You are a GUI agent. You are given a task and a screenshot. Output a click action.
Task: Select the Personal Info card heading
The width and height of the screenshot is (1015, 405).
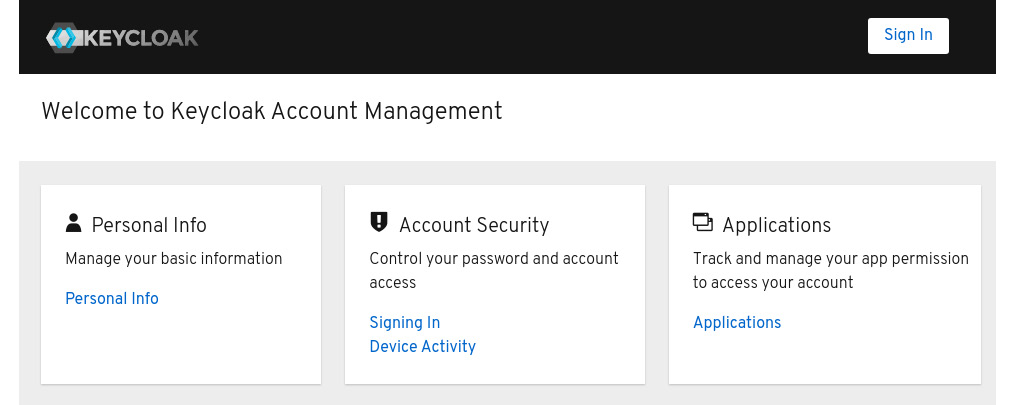click(x=149, y=225)
